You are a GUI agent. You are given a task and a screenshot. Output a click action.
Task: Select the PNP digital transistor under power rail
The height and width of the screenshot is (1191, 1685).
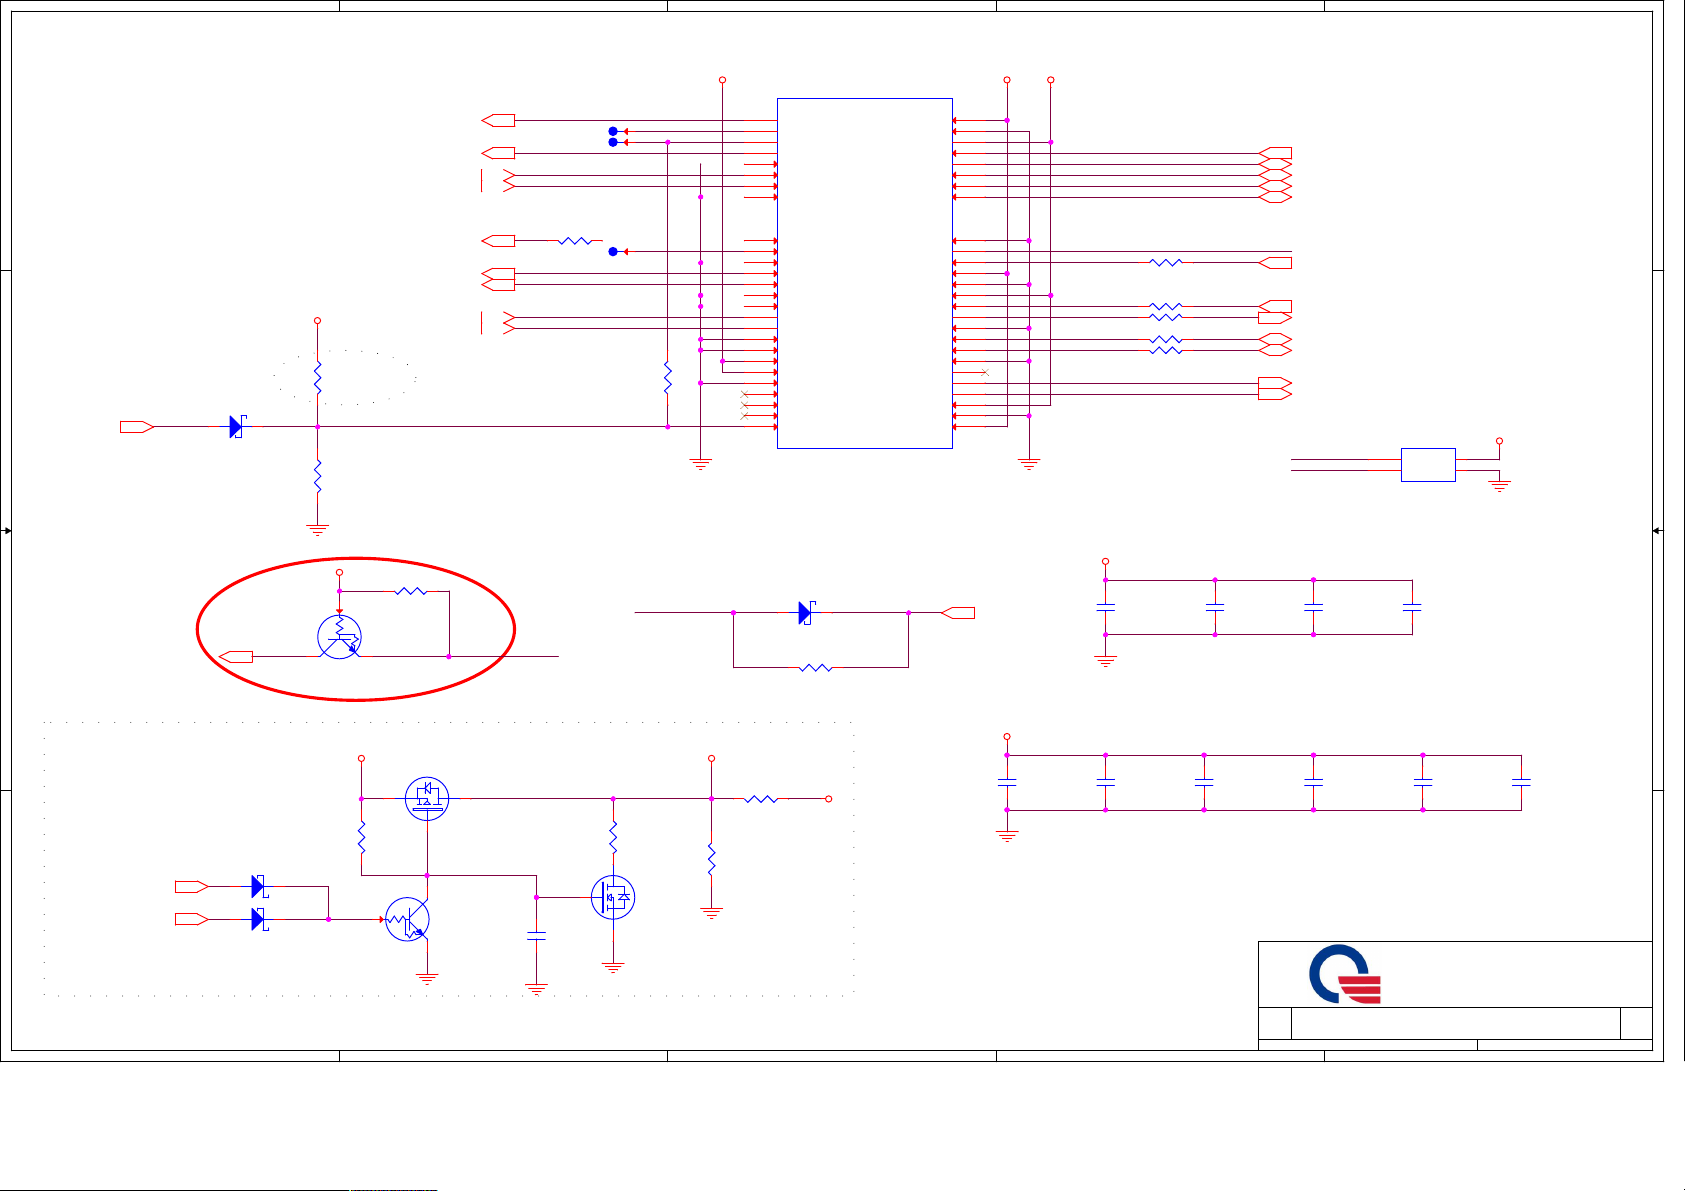339,636
